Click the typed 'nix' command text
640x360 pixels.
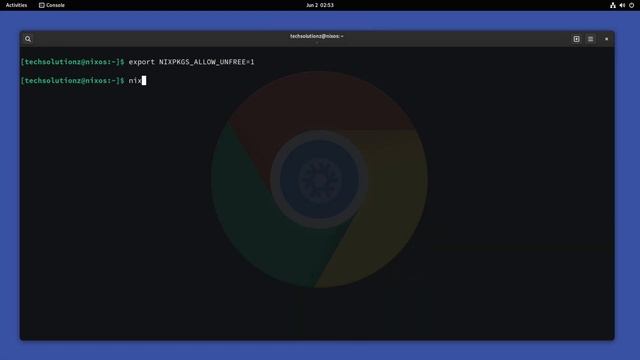135,81
